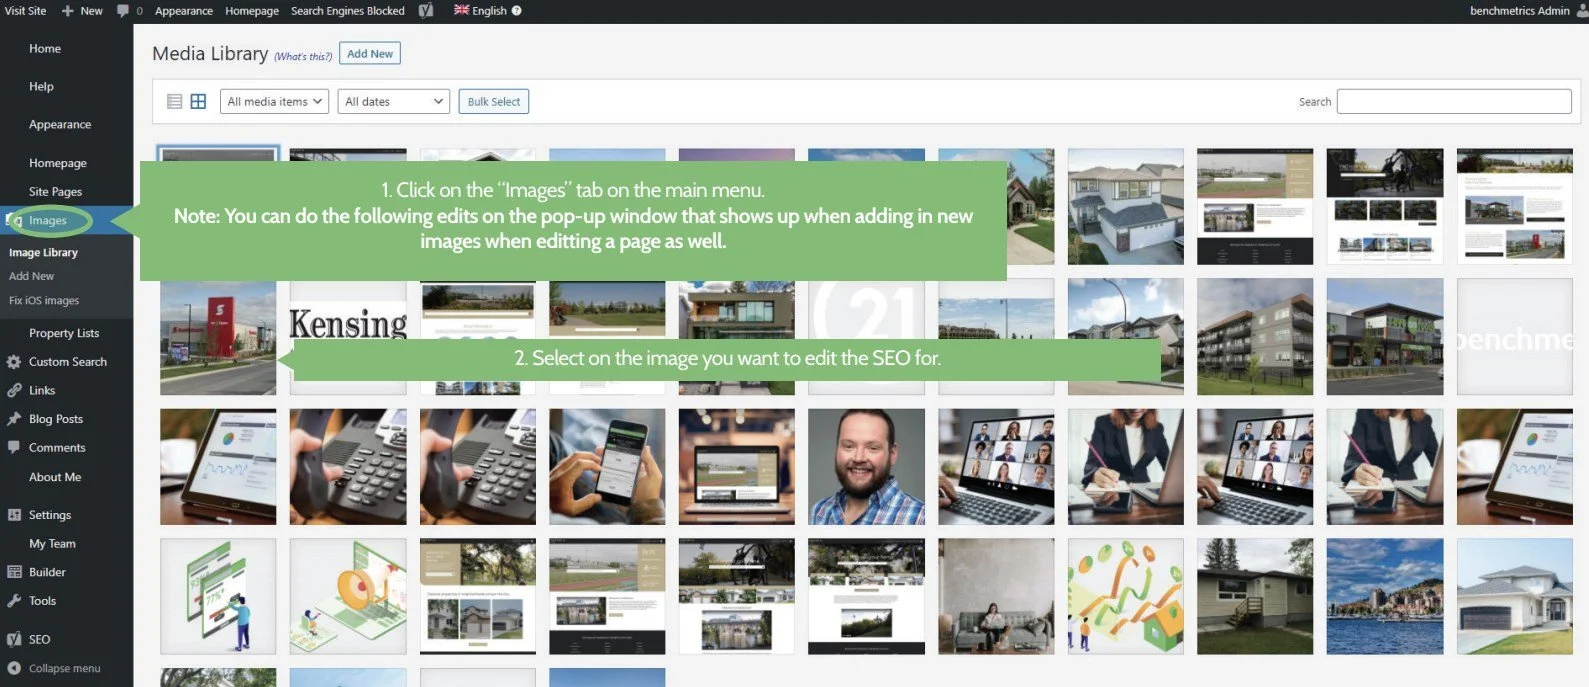The image size is (1589, 687).
Task: Click in the media Search field
Action: [x=1454, y=101]
